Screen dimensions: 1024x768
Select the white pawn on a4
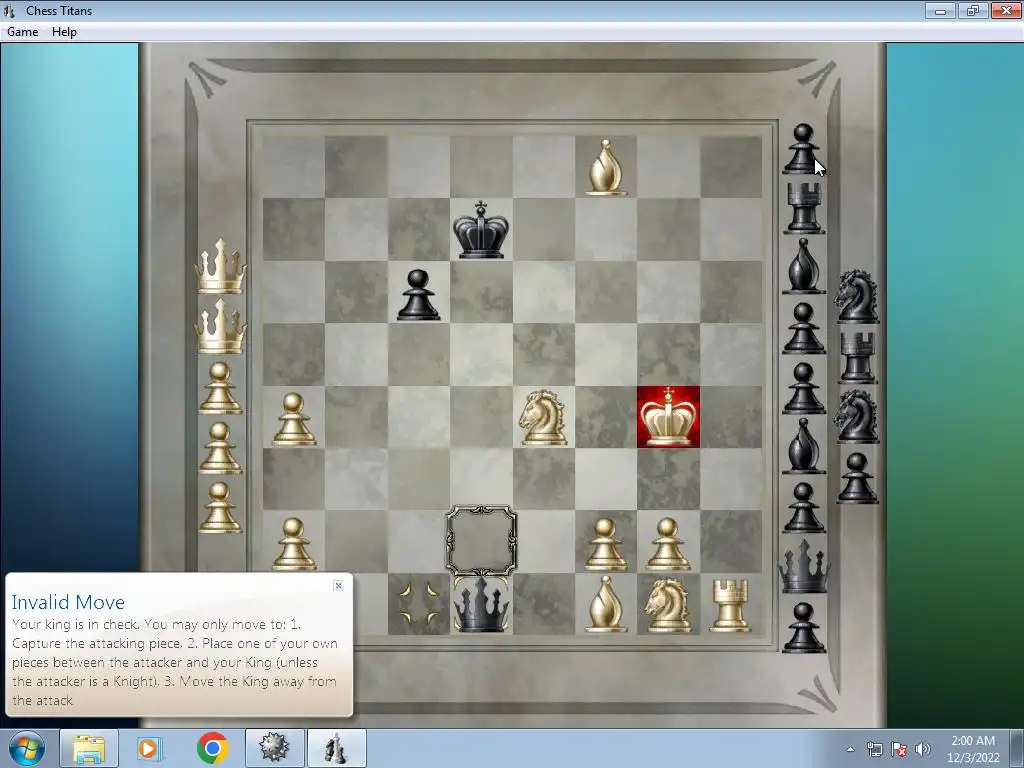[x=293, y=419]
